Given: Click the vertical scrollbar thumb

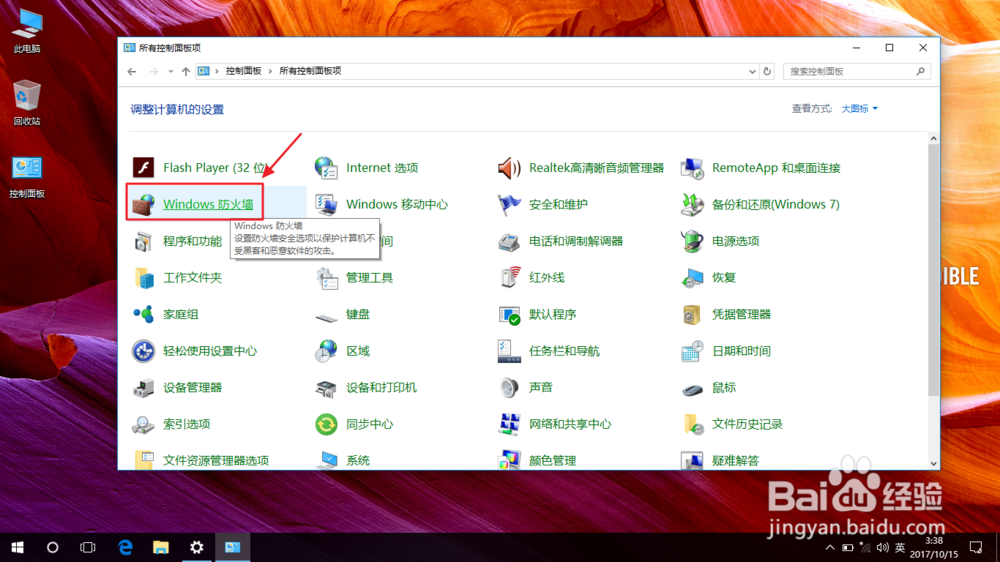Looking at the screenshot, I should pyautogui.click(x=934, y=270).
